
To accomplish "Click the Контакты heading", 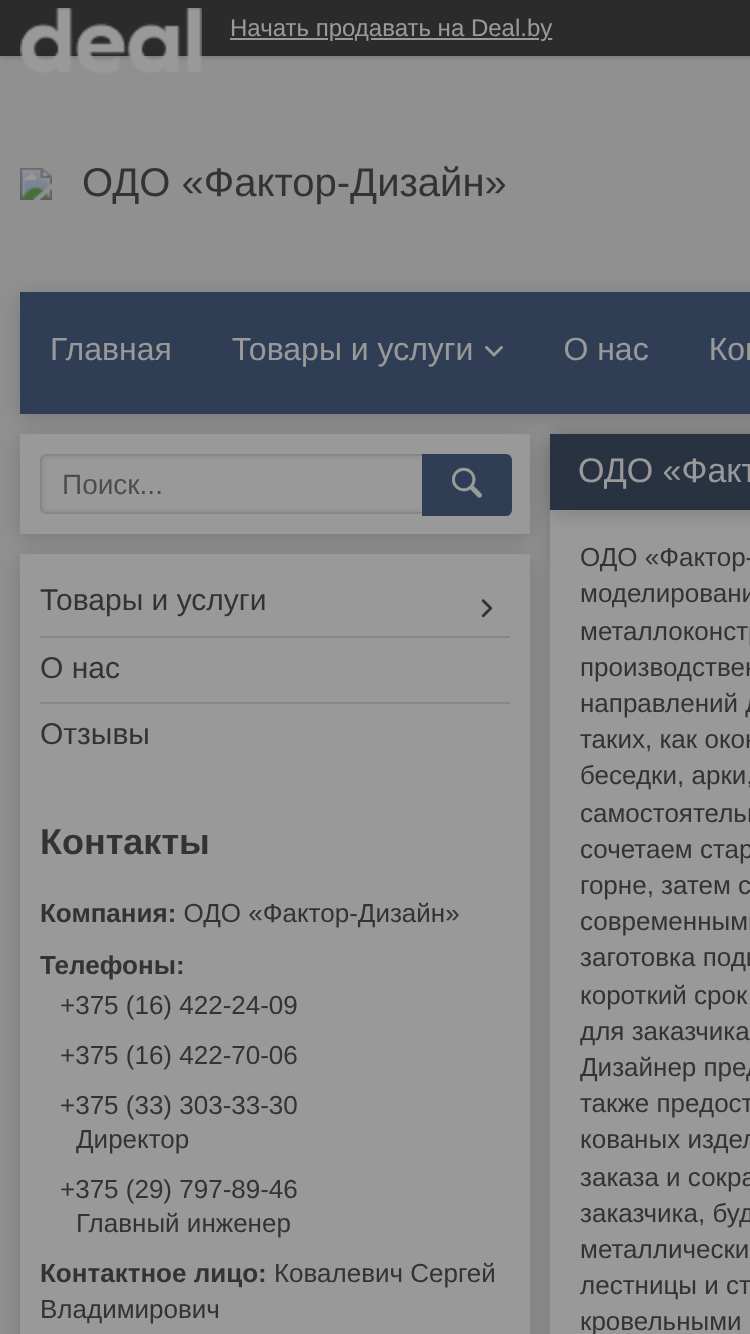I will 125,843.
